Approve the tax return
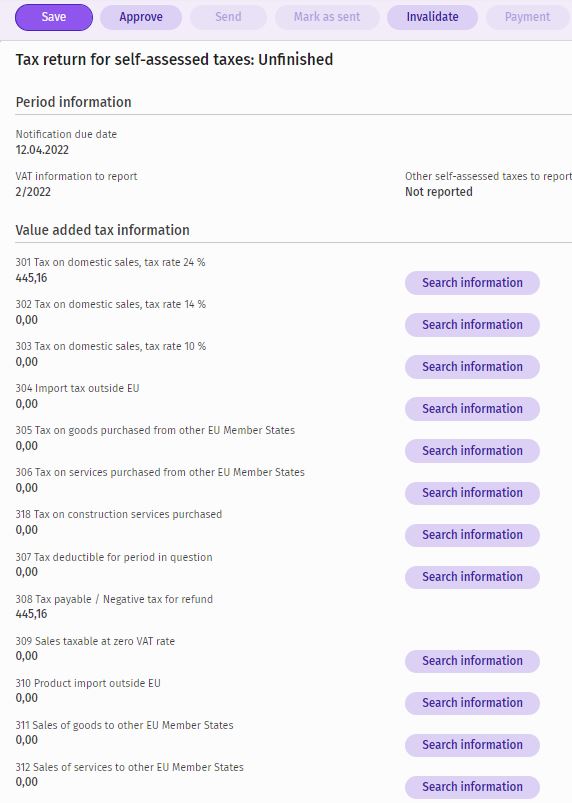 (141, 17)
